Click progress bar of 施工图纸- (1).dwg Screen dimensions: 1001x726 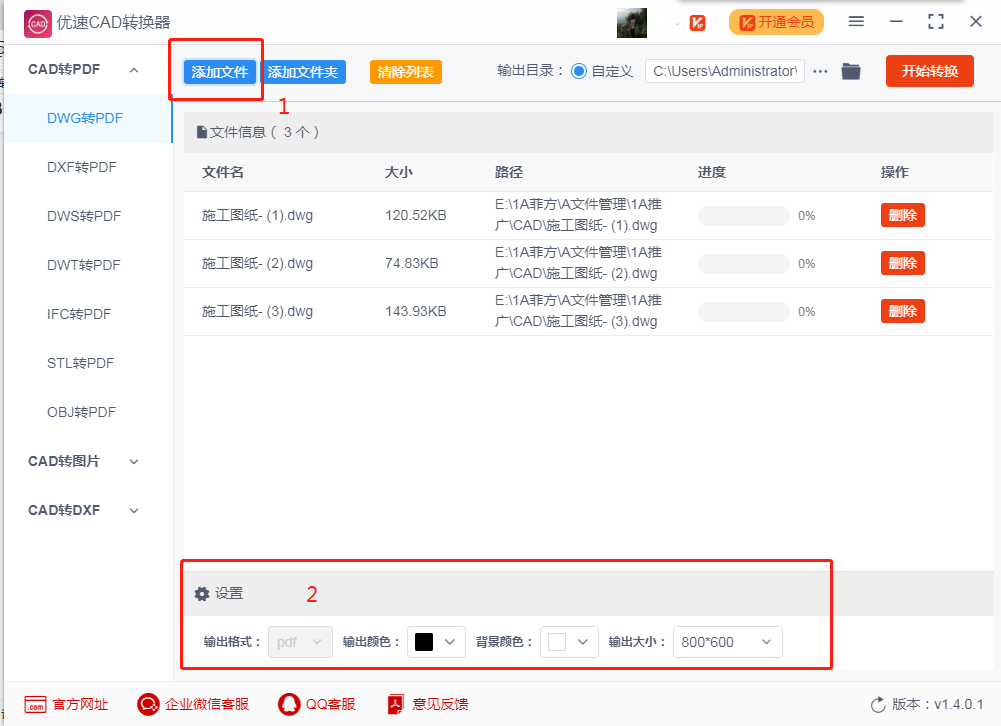pyautogui.click(x=743, y=216)
